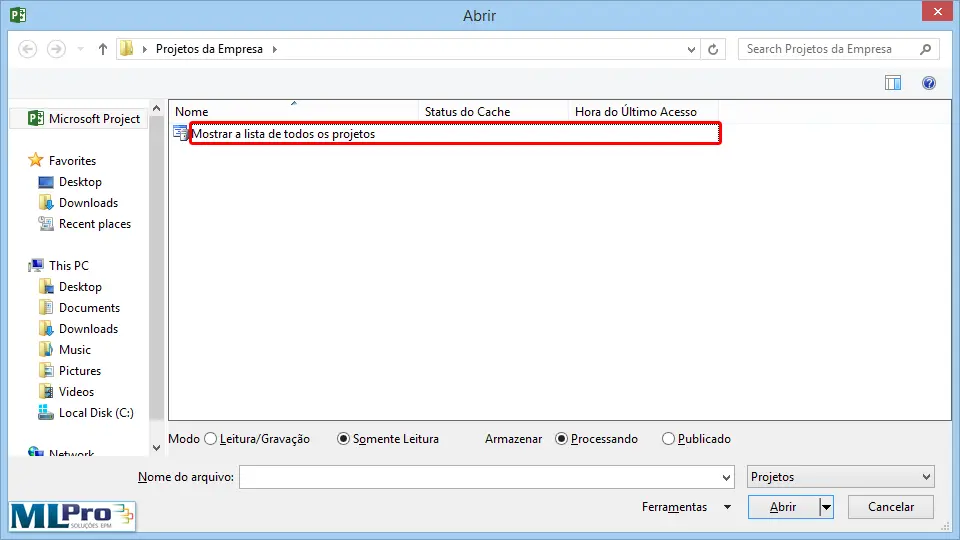Viewport: 960px width, 540px height.
Task: Open the recent locations history arrow
Action: tap(80, 49)
